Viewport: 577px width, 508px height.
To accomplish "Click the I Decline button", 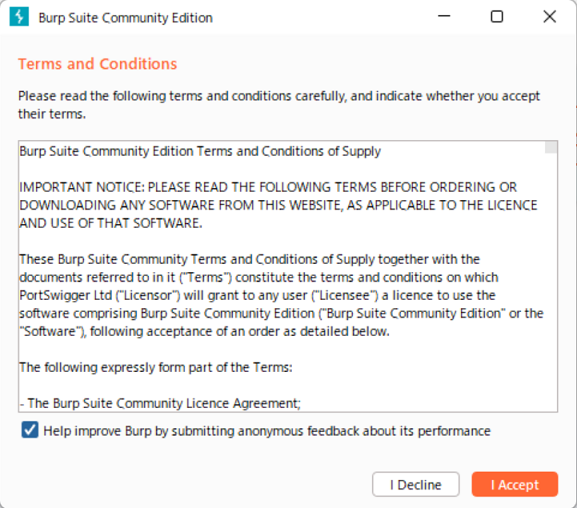I will pyautogui.click(x=415, y=484).
